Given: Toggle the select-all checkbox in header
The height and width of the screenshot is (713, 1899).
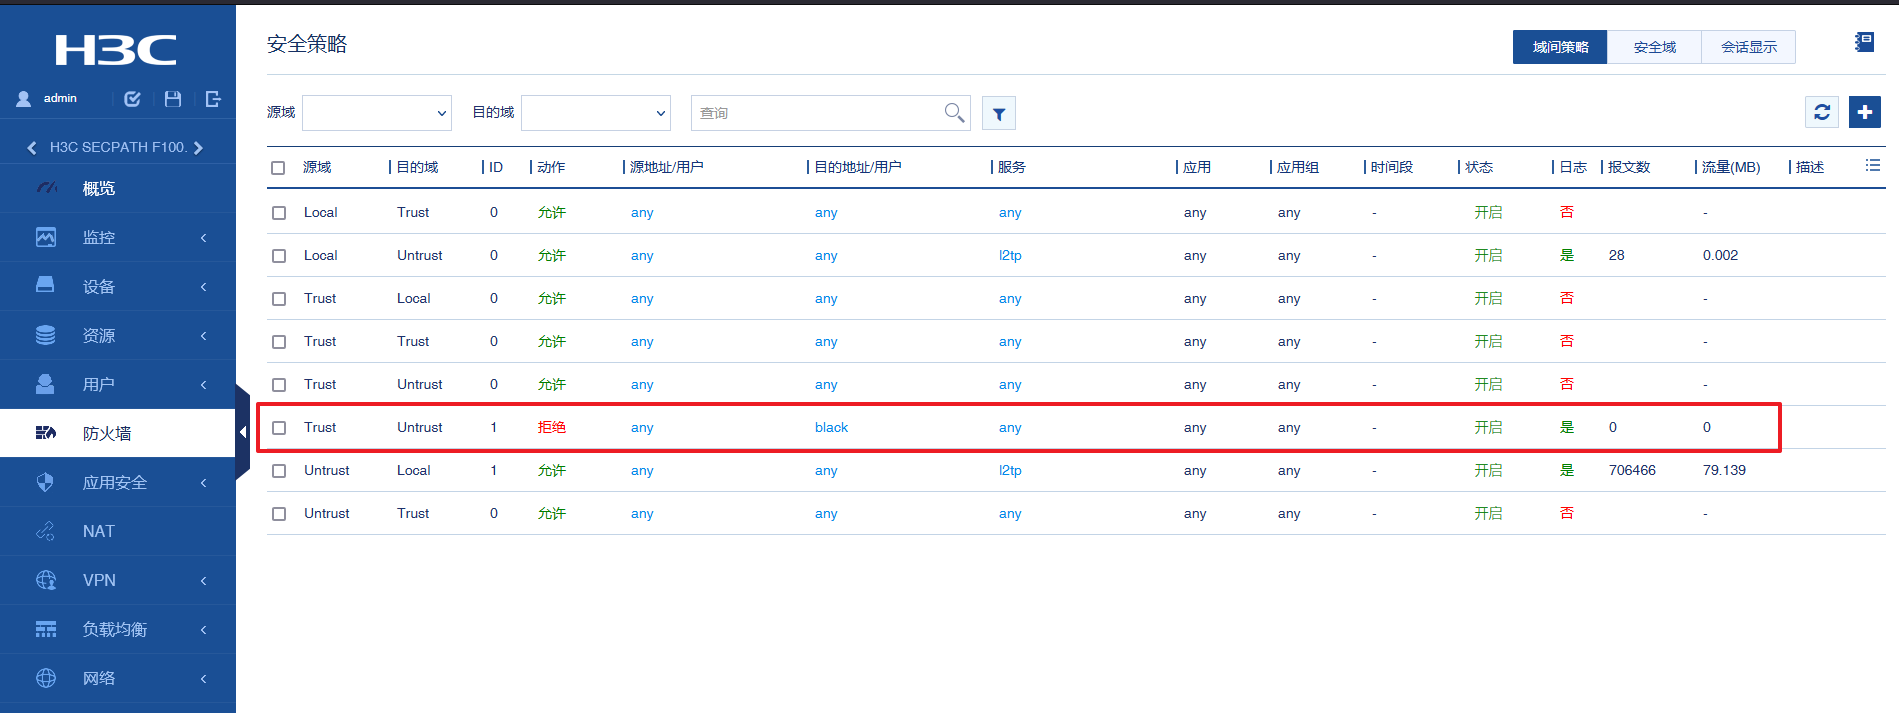Looking at the screenshot, I should (x=278, y=168).
